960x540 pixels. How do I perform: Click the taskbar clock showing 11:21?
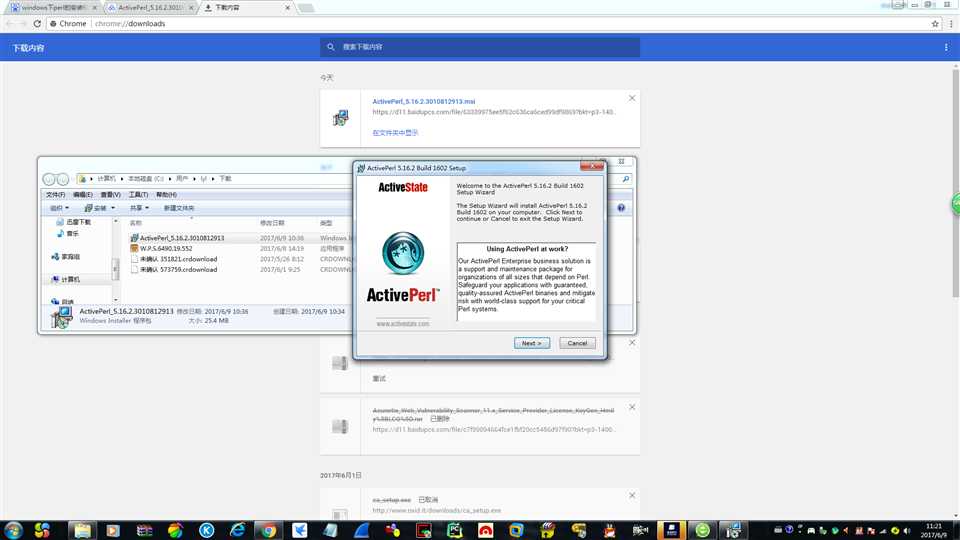(934, 530)
